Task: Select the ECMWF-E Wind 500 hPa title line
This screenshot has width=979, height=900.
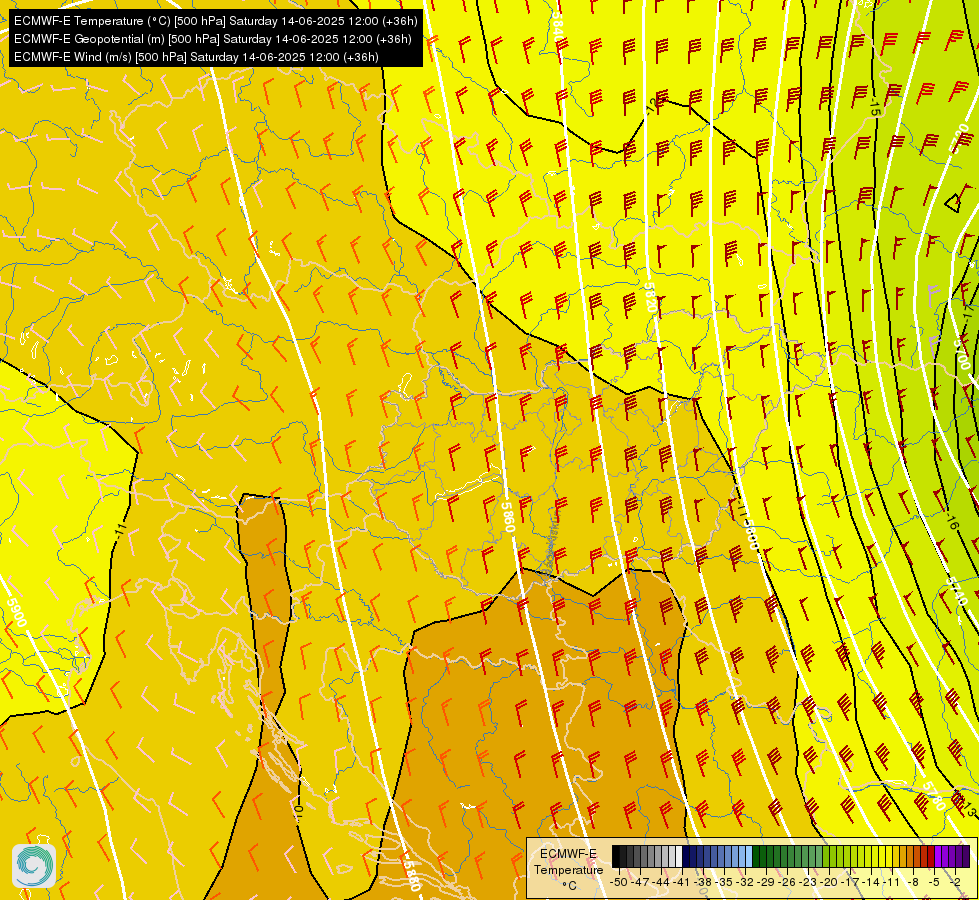Action: click(196, 57)
